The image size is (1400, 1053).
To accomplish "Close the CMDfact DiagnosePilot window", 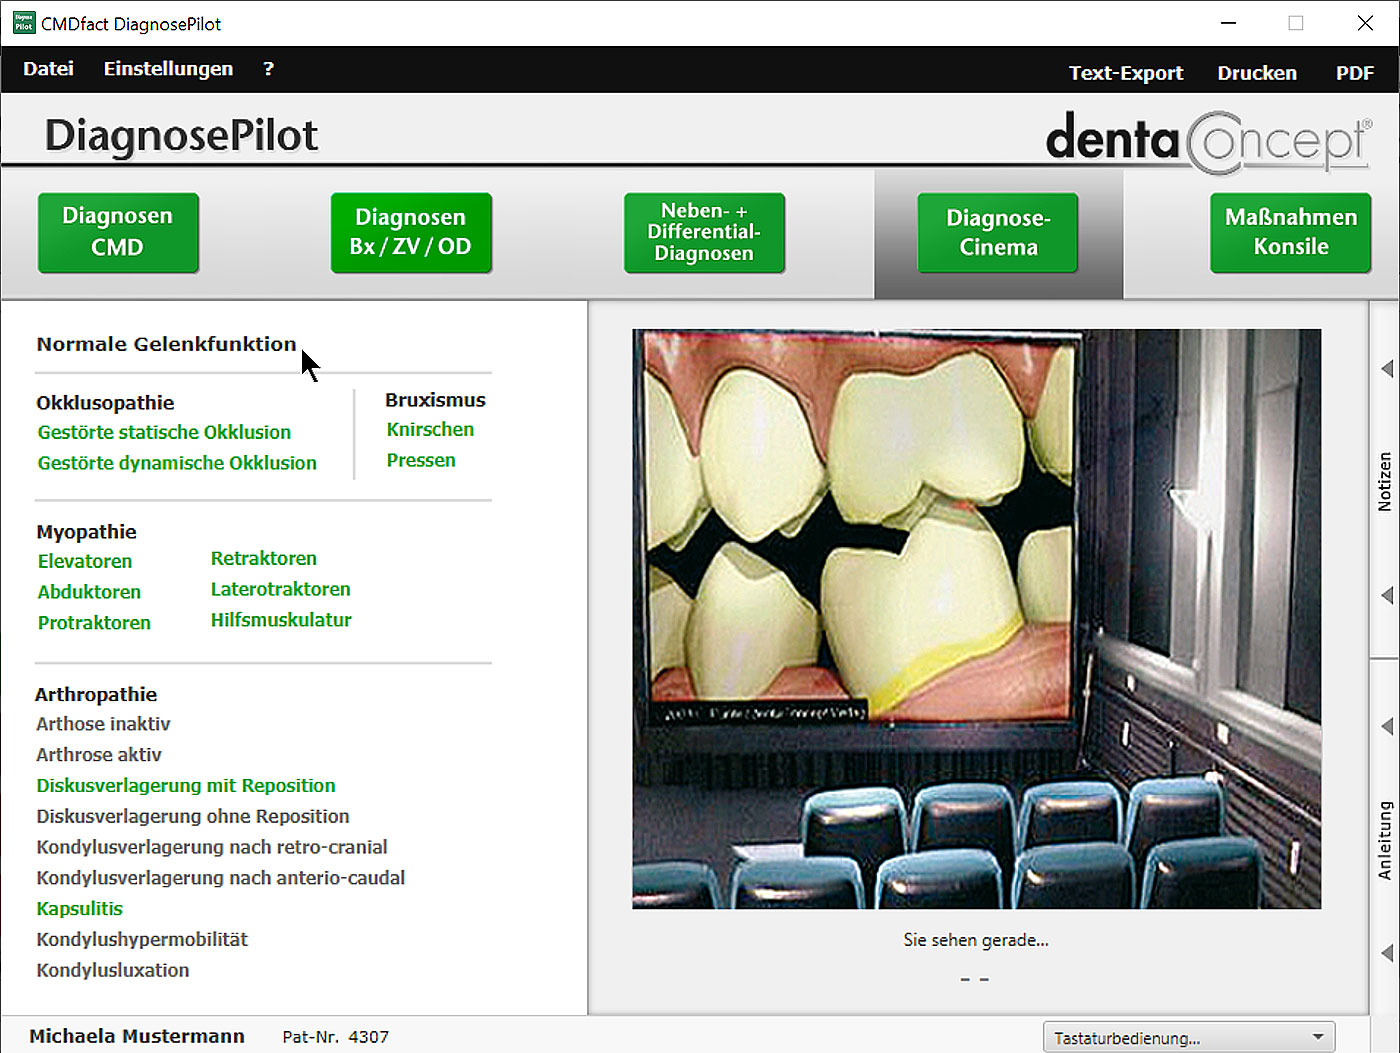I will [1365, 23].
